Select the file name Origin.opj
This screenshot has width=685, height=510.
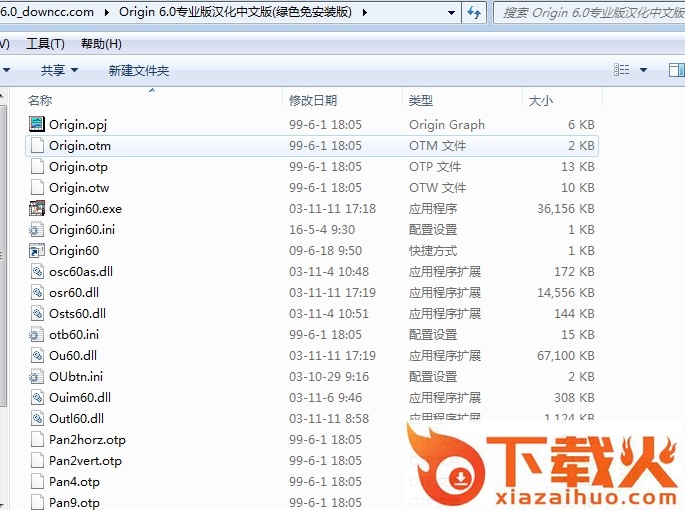pos(78,125)
